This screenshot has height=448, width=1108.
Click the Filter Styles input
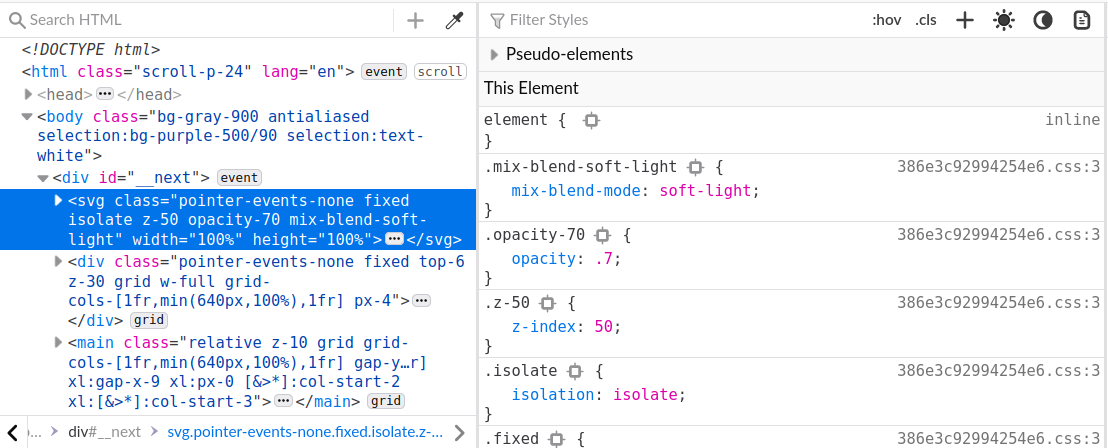(680, 20)
